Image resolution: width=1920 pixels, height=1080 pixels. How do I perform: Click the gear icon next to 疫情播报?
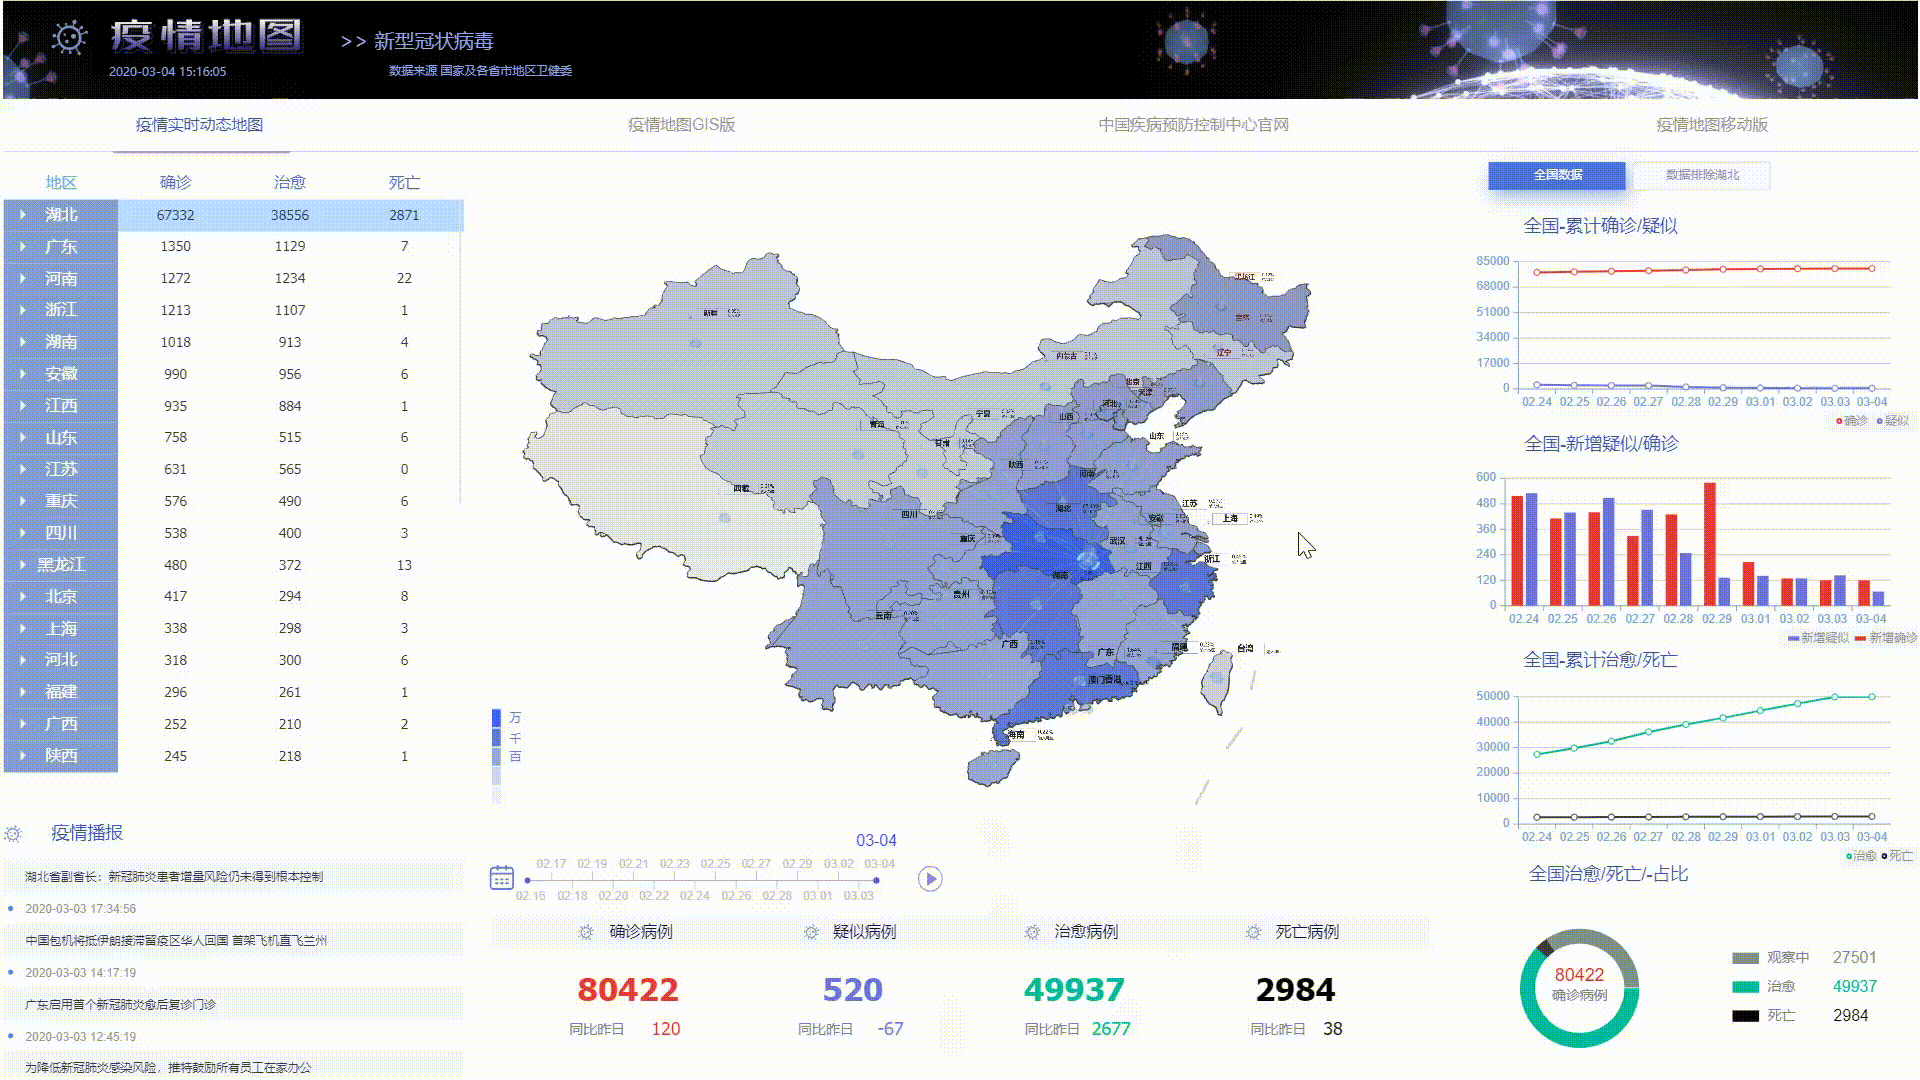[x=13, y=834]
